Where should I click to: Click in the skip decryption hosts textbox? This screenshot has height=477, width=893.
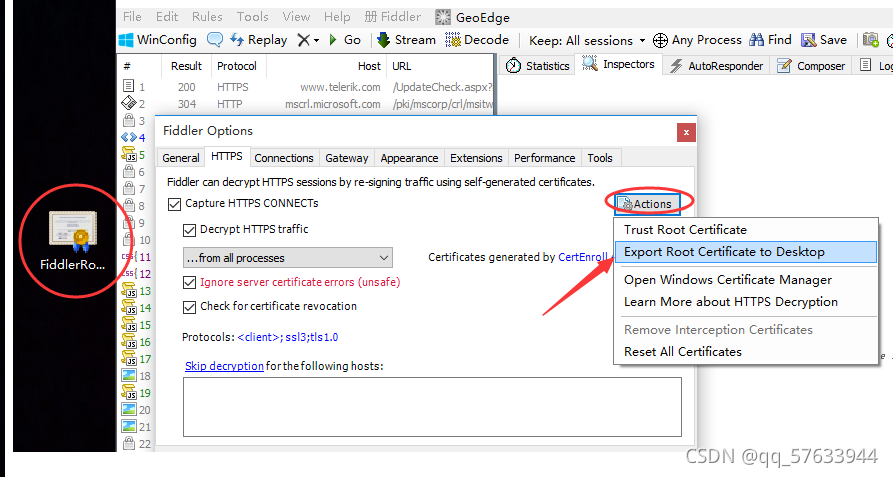point(432,408)
